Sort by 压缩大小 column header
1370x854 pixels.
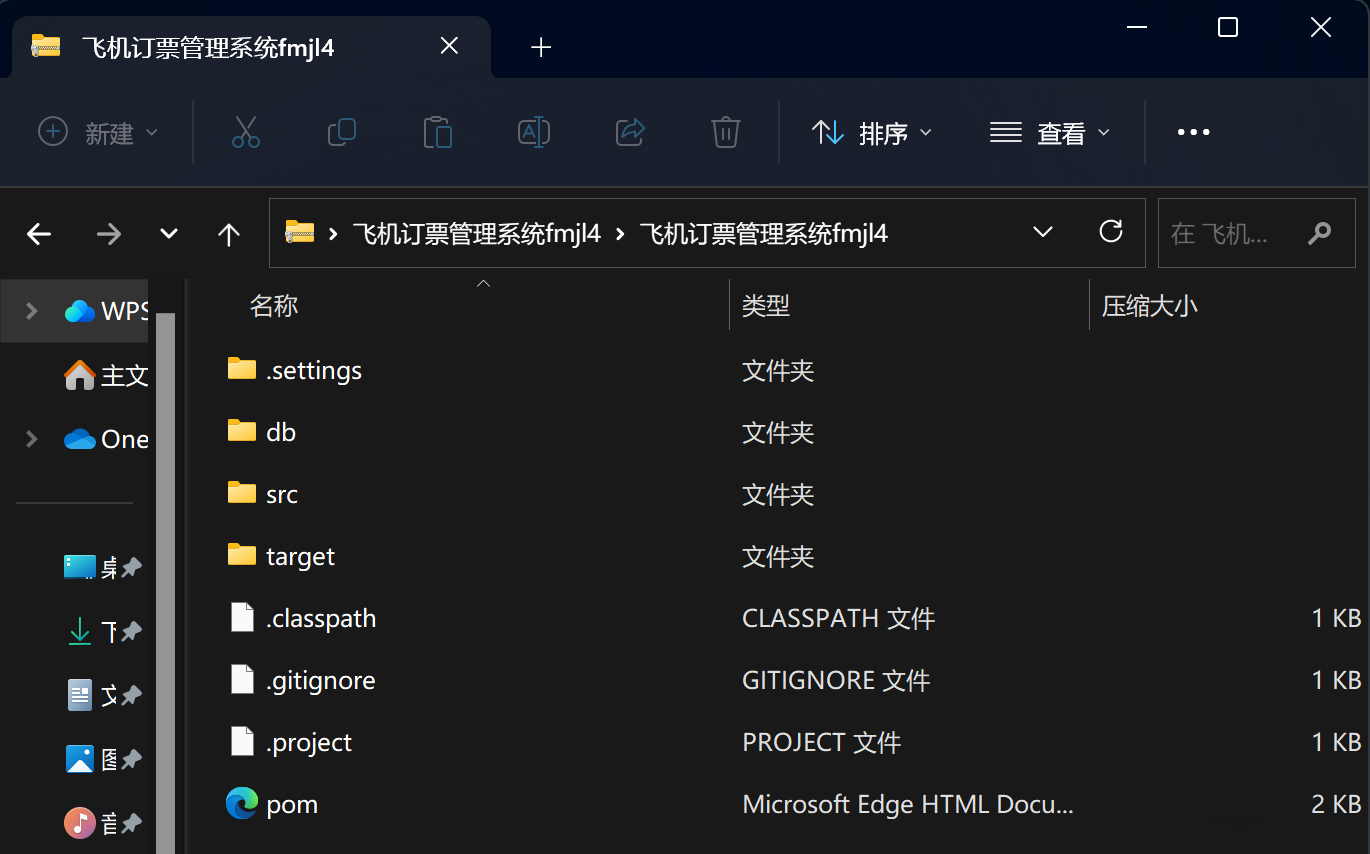point(1150,306)
